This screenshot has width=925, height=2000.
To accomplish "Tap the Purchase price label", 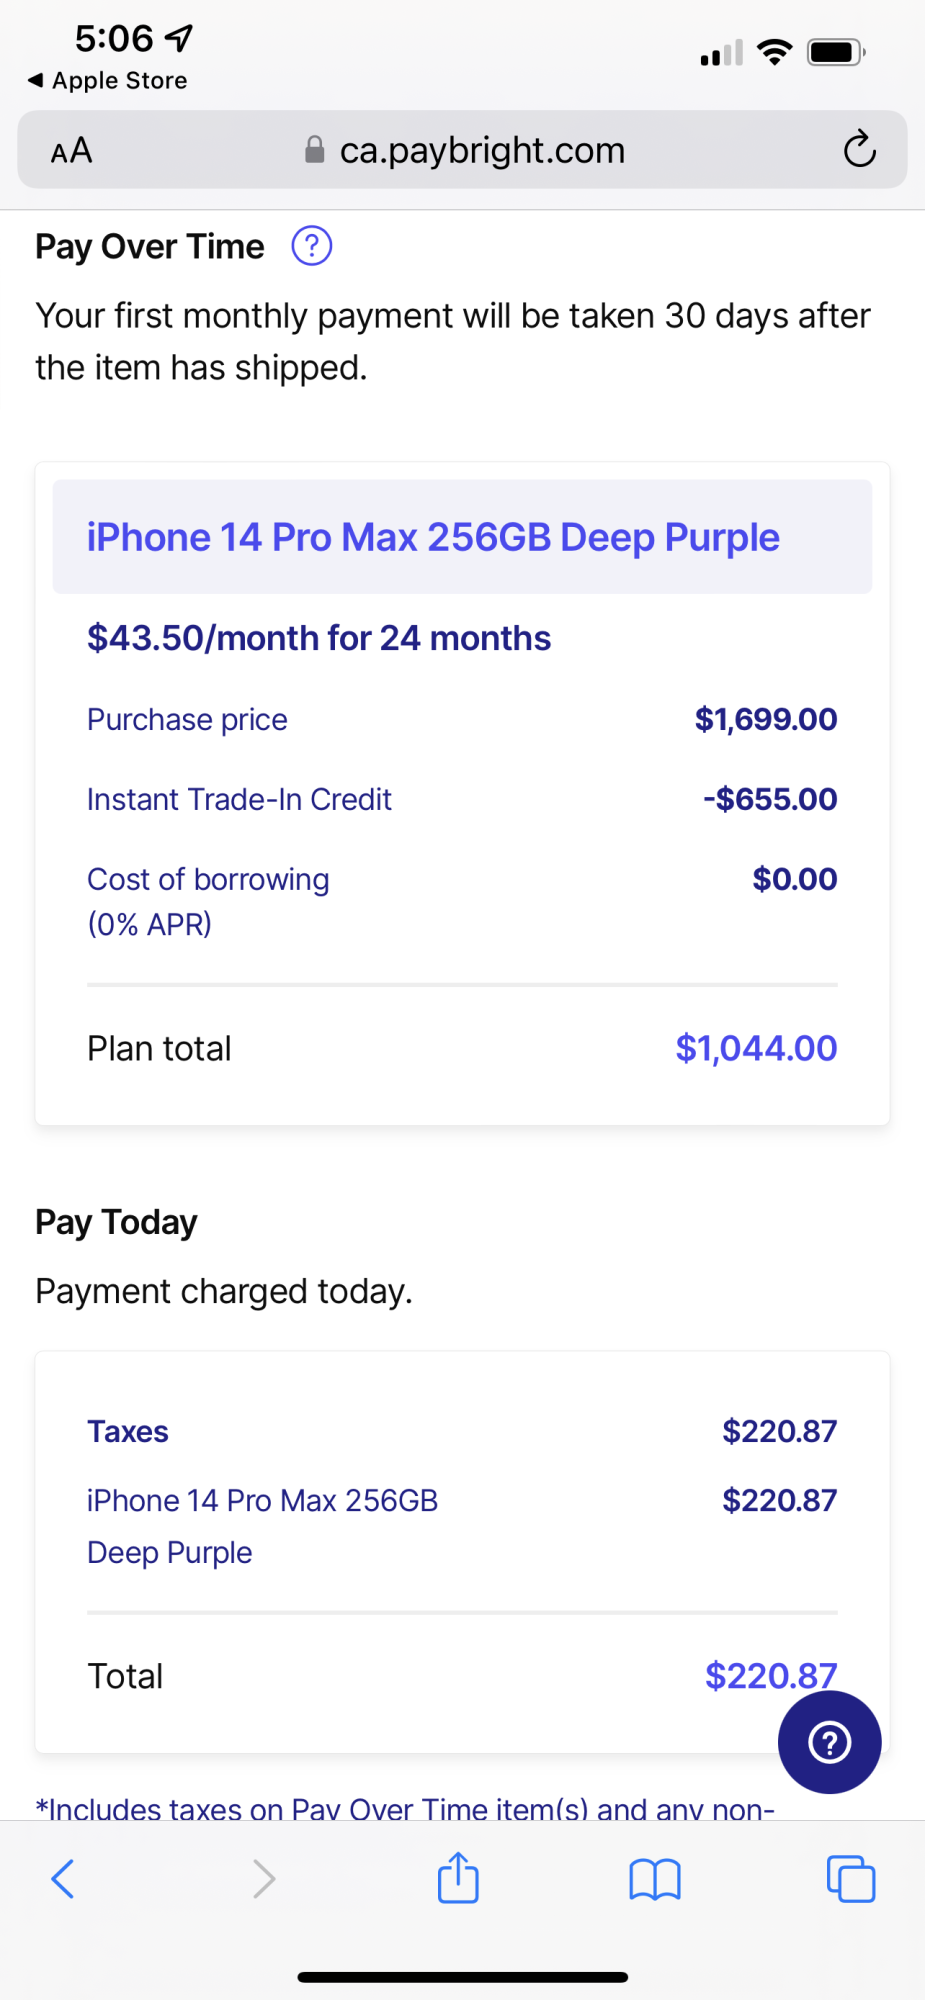I will pyautogui.click(x=187, y=719).
